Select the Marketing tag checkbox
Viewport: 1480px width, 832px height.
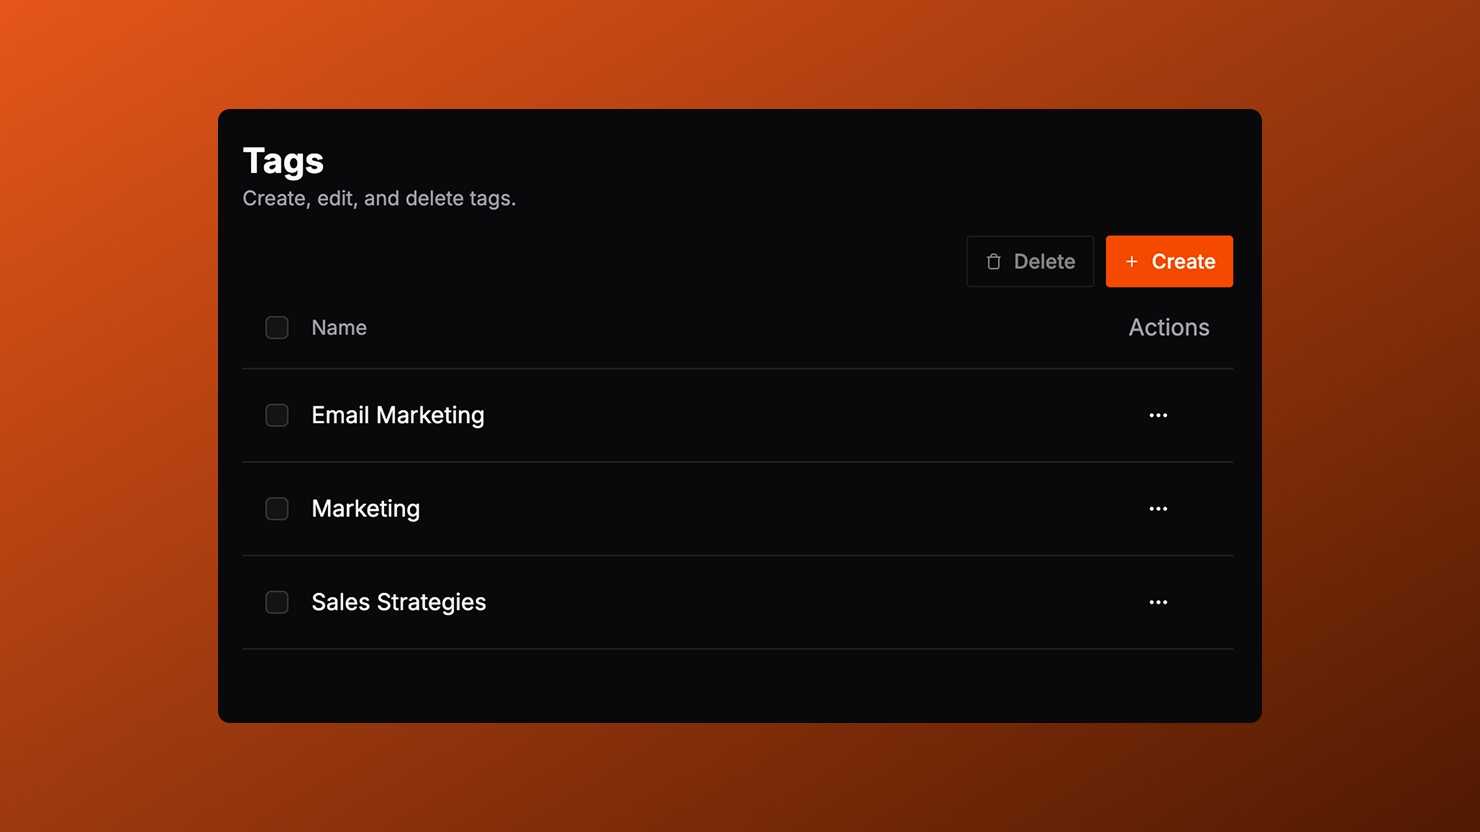tap(277, 509)
